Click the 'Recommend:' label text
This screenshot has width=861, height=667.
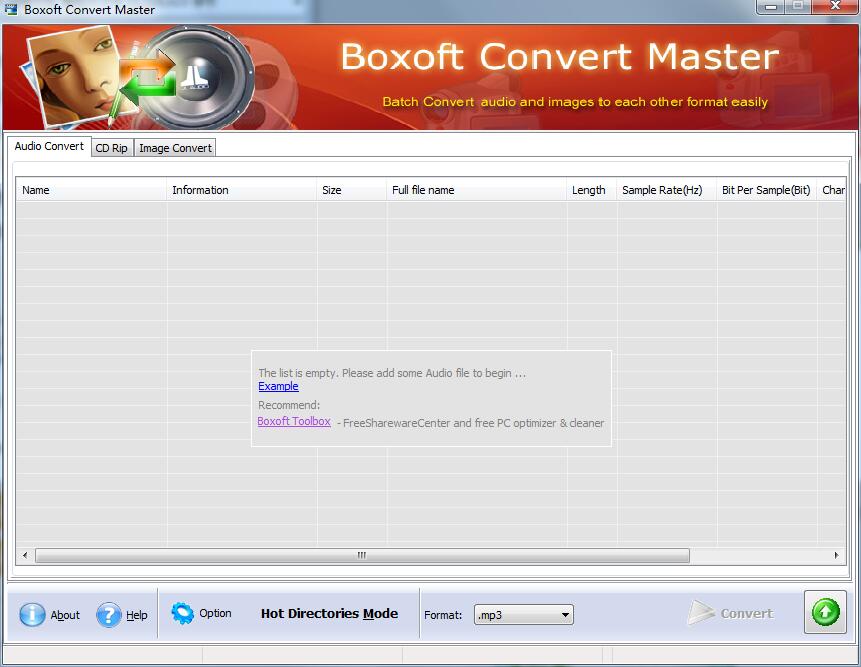(x=289, y=405)
